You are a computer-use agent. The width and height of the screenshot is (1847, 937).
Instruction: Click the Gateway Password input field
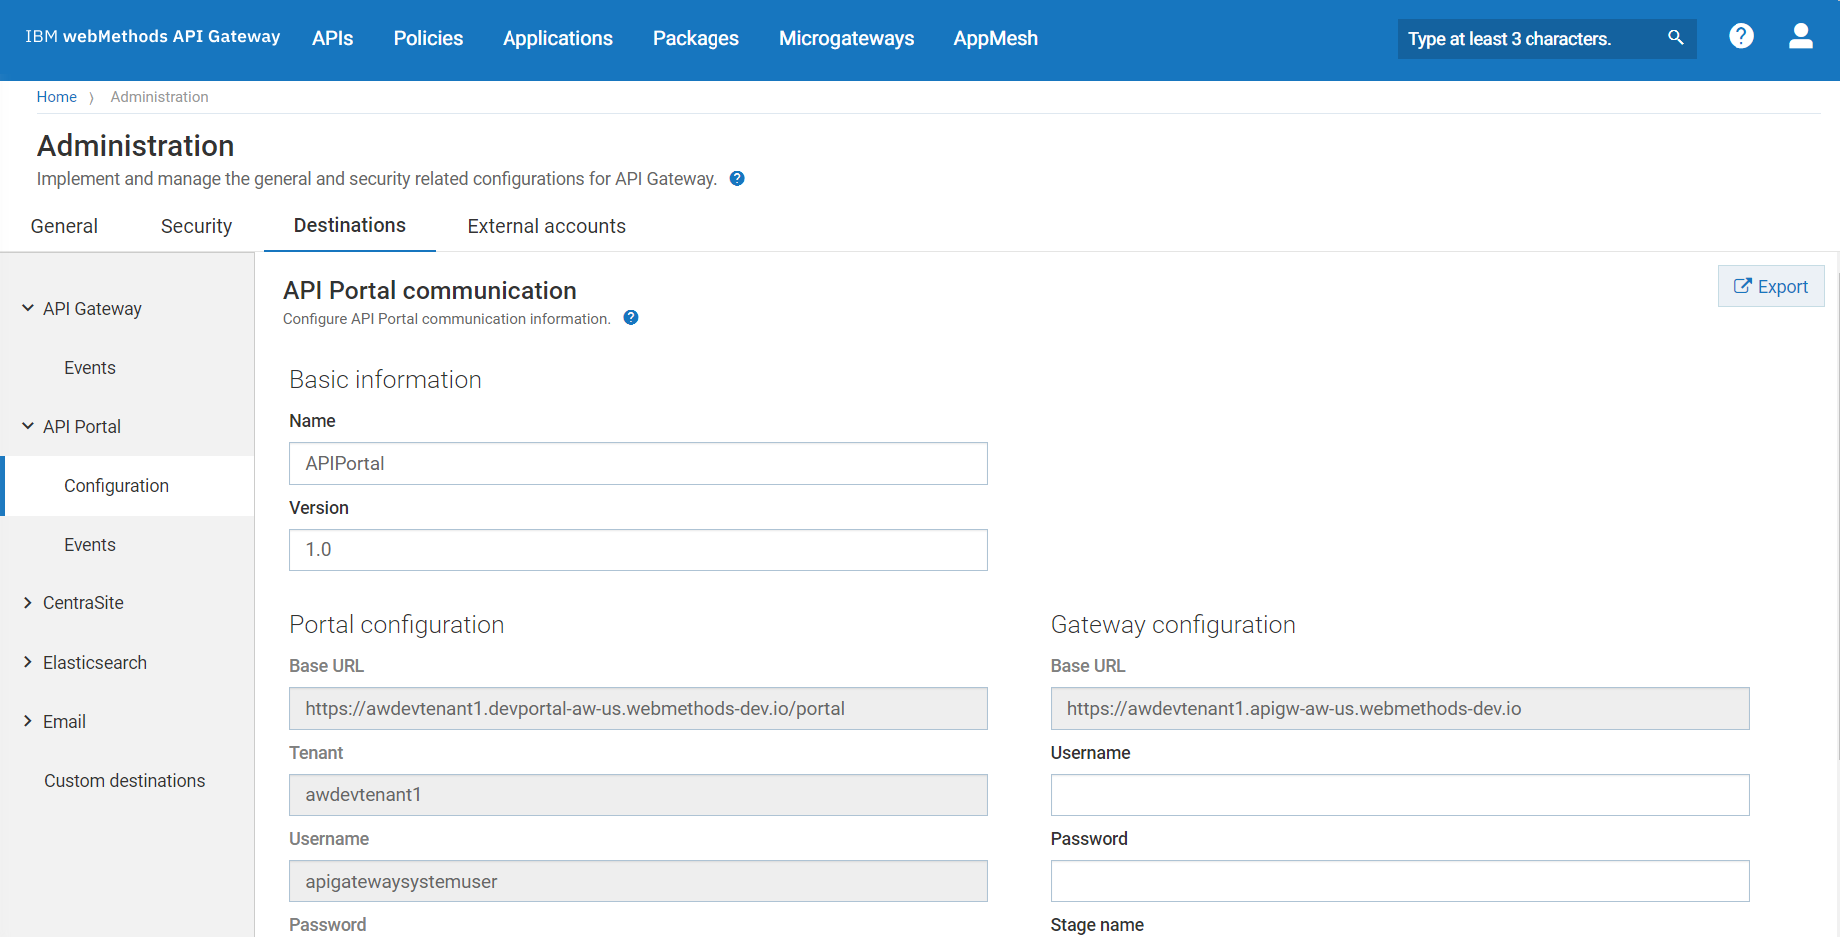[x=1400, y=881]
